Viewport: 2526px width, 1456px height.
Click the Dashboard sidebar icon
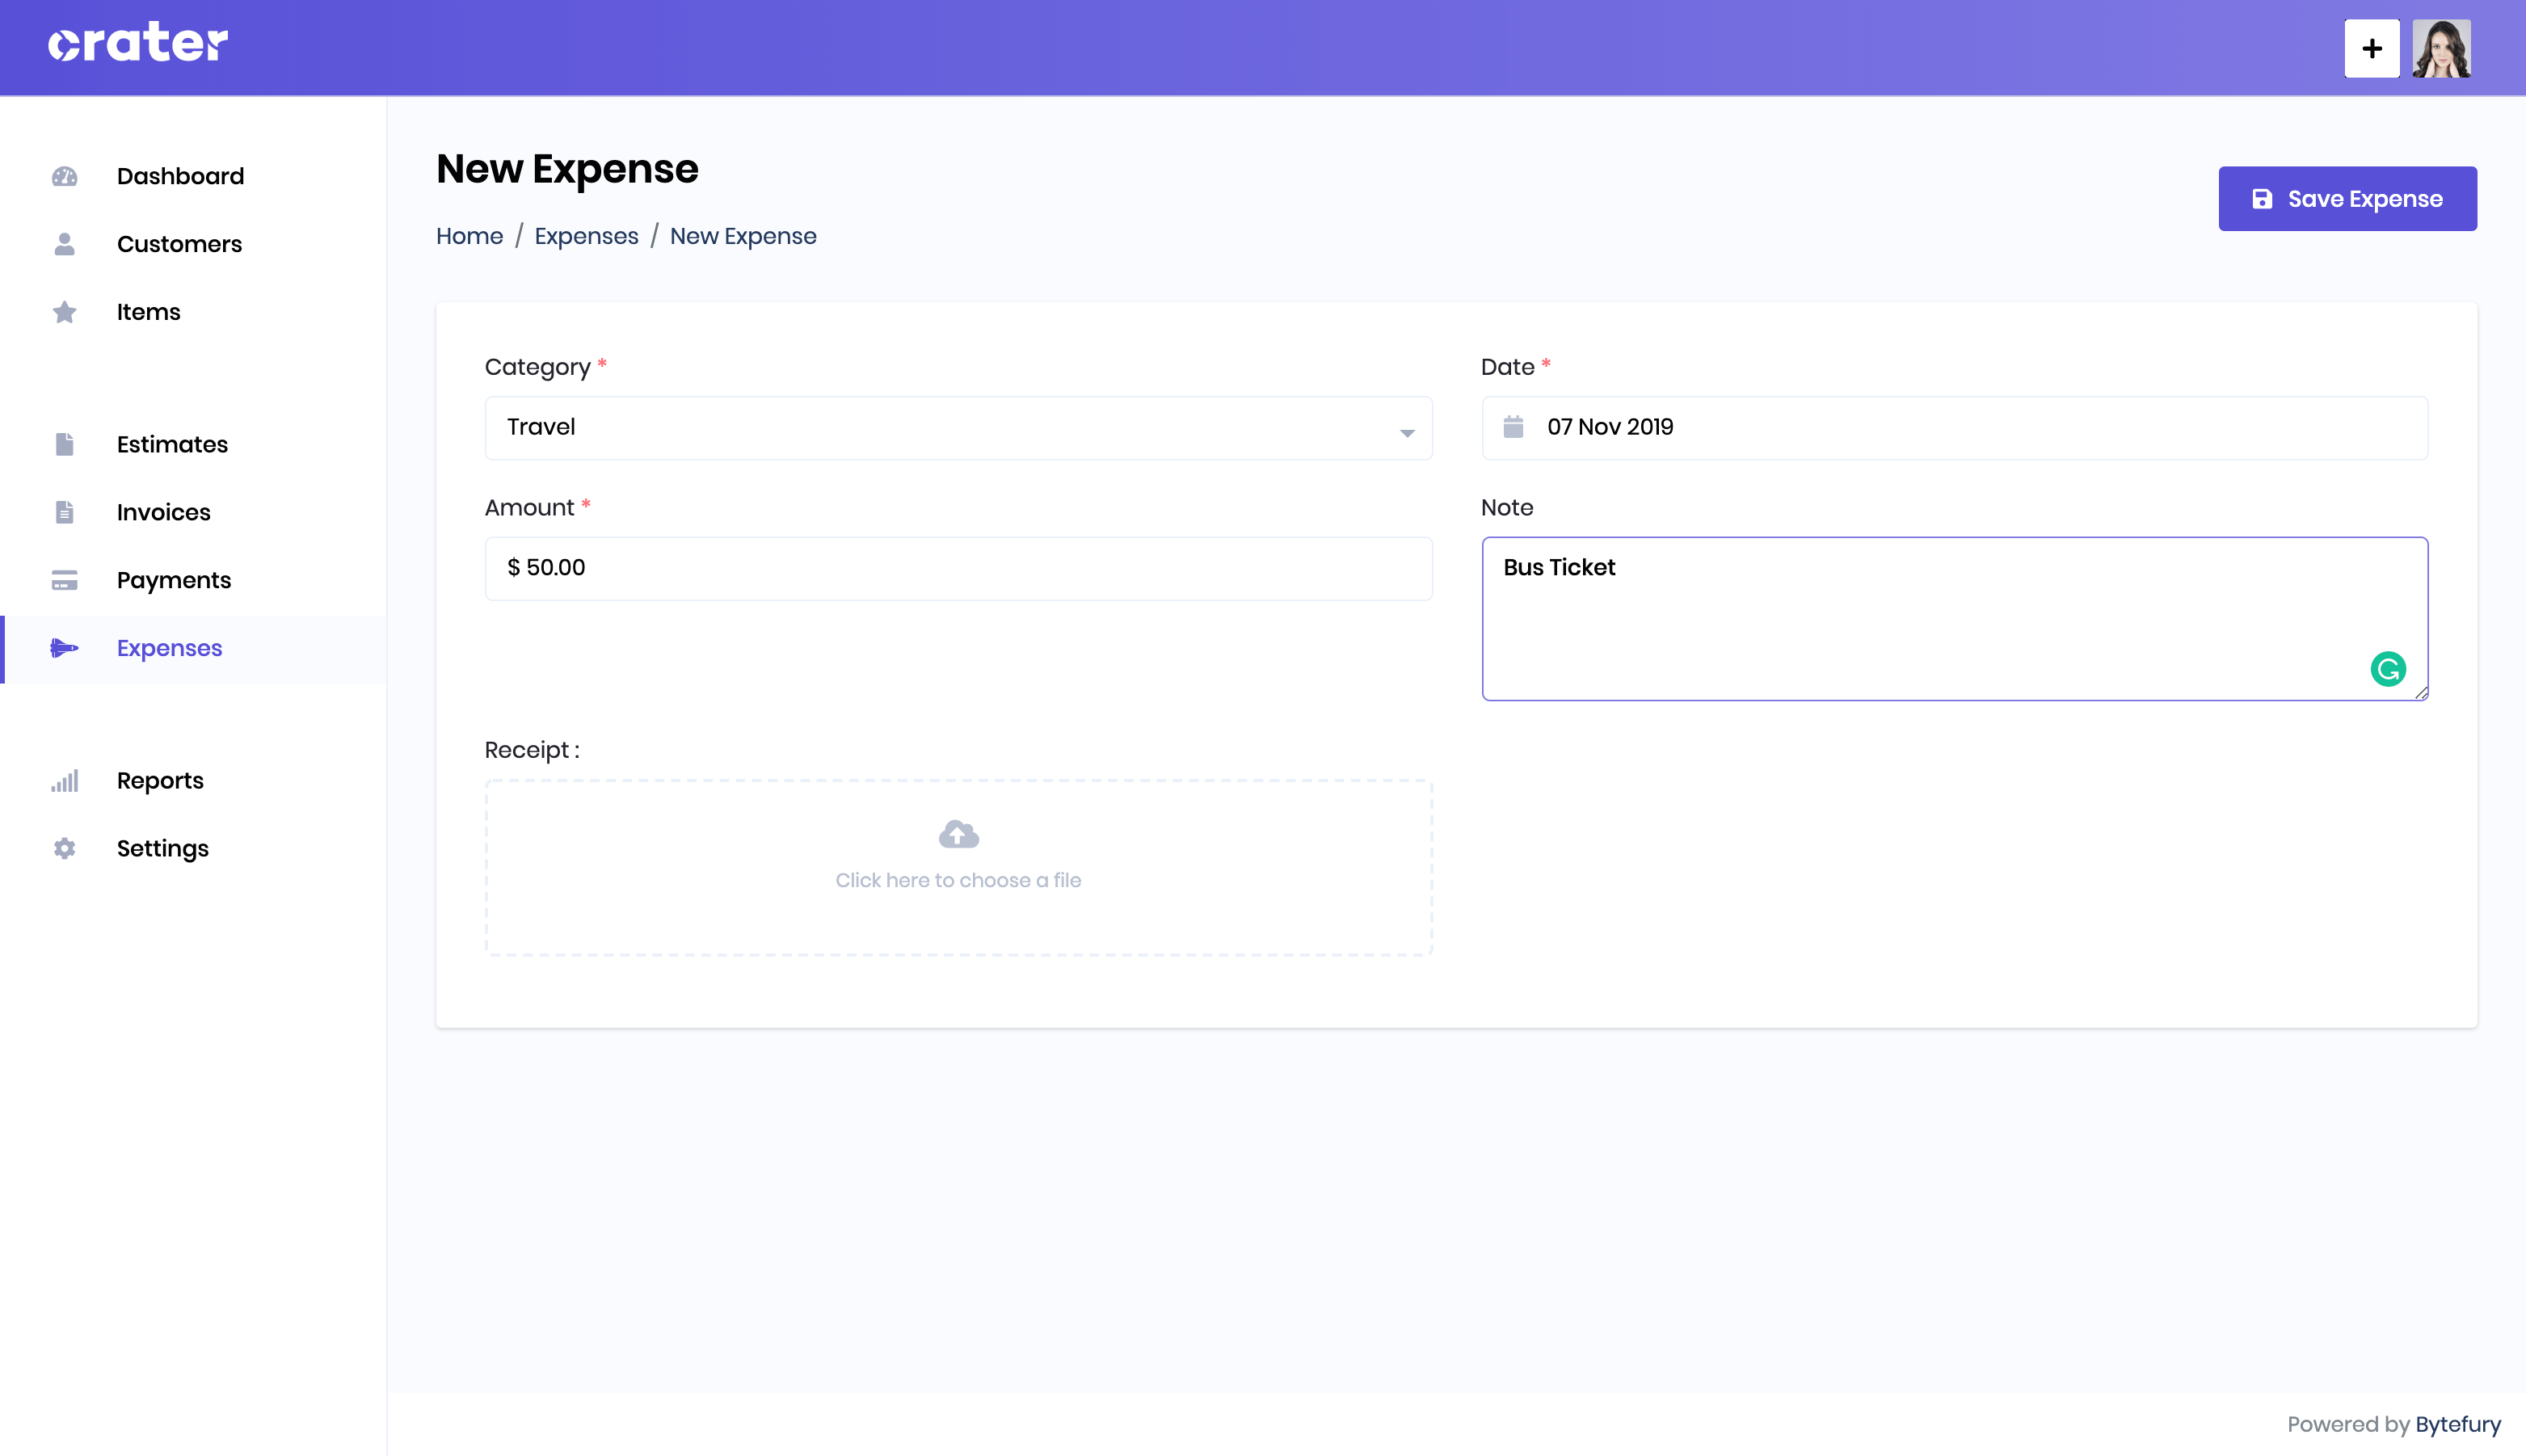click(64, 175)
